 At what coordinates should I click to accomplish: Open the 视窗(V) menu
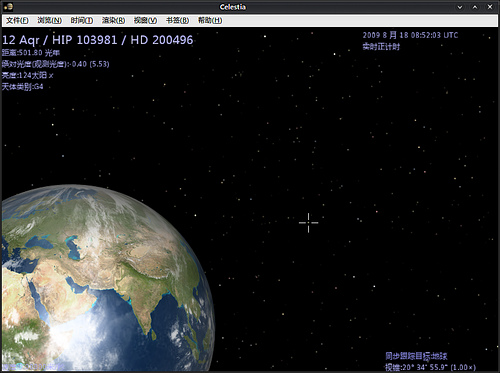point(145,20)
